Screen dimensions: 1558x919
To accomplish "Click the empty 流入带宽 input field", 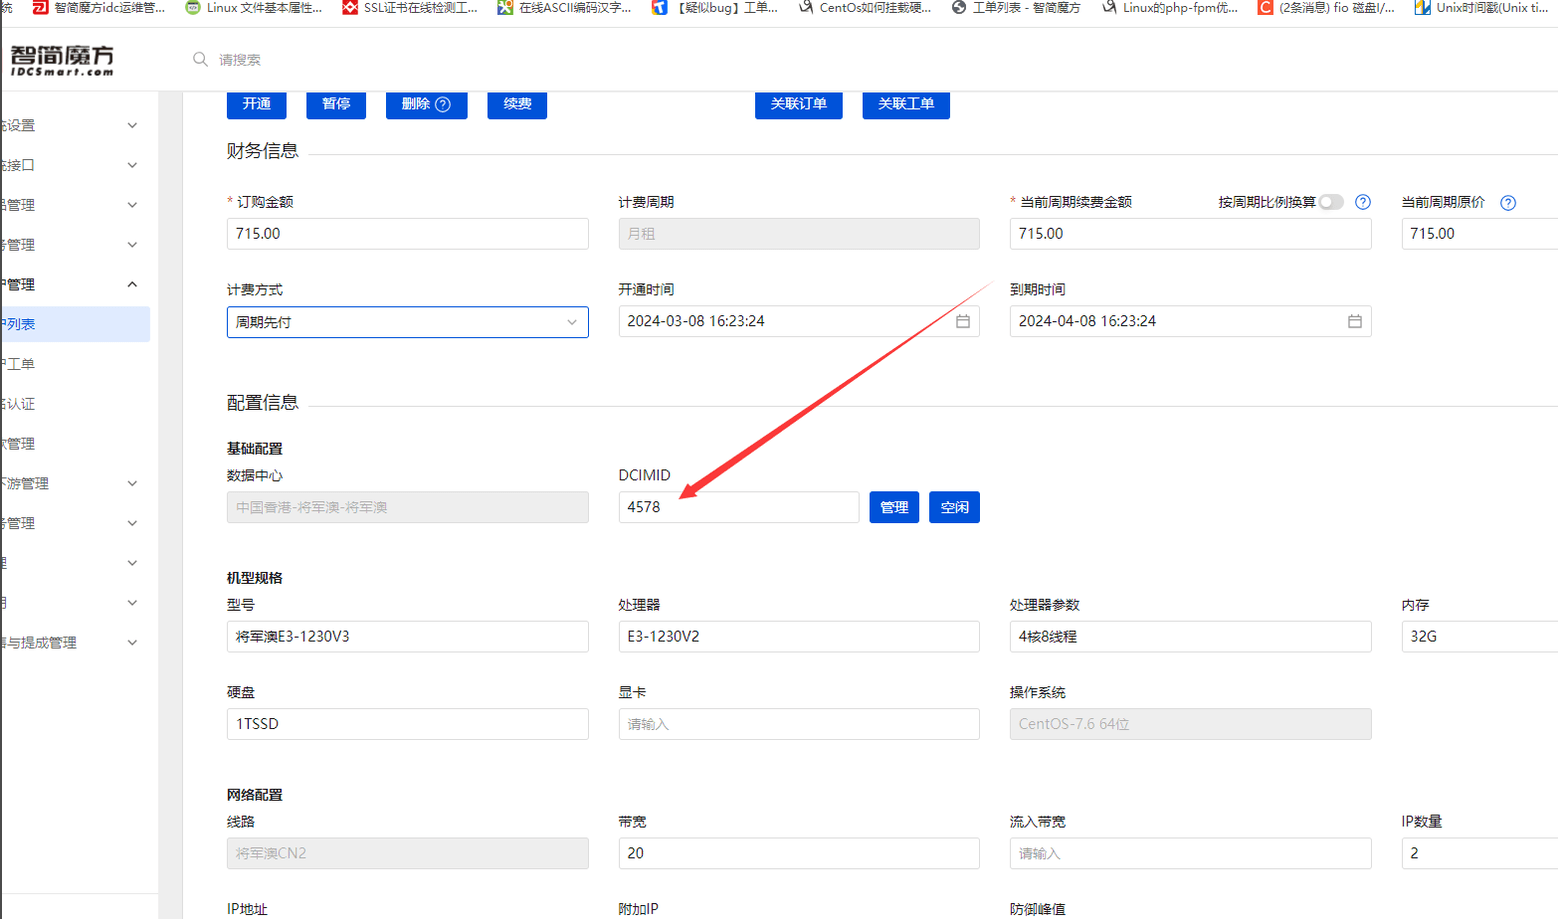I will point(1190,853).
